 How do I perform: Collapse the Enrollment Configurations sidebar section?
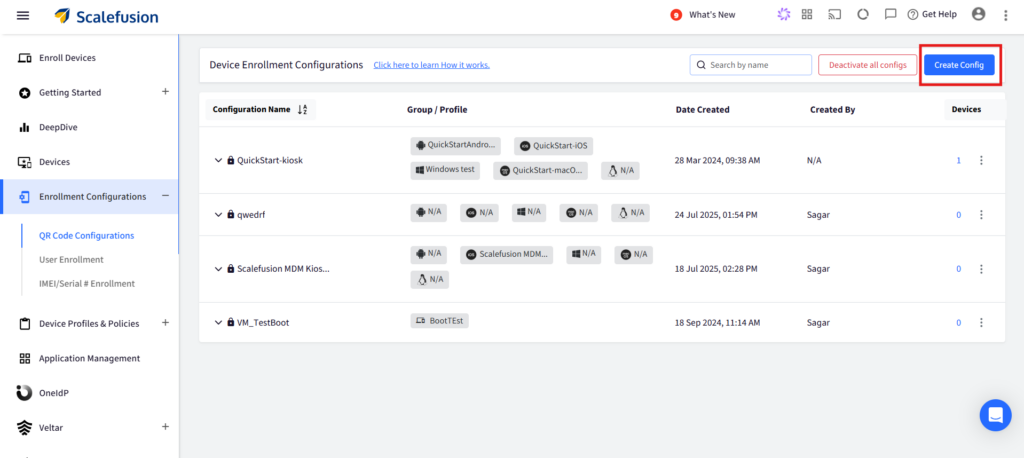pos(165,196)
